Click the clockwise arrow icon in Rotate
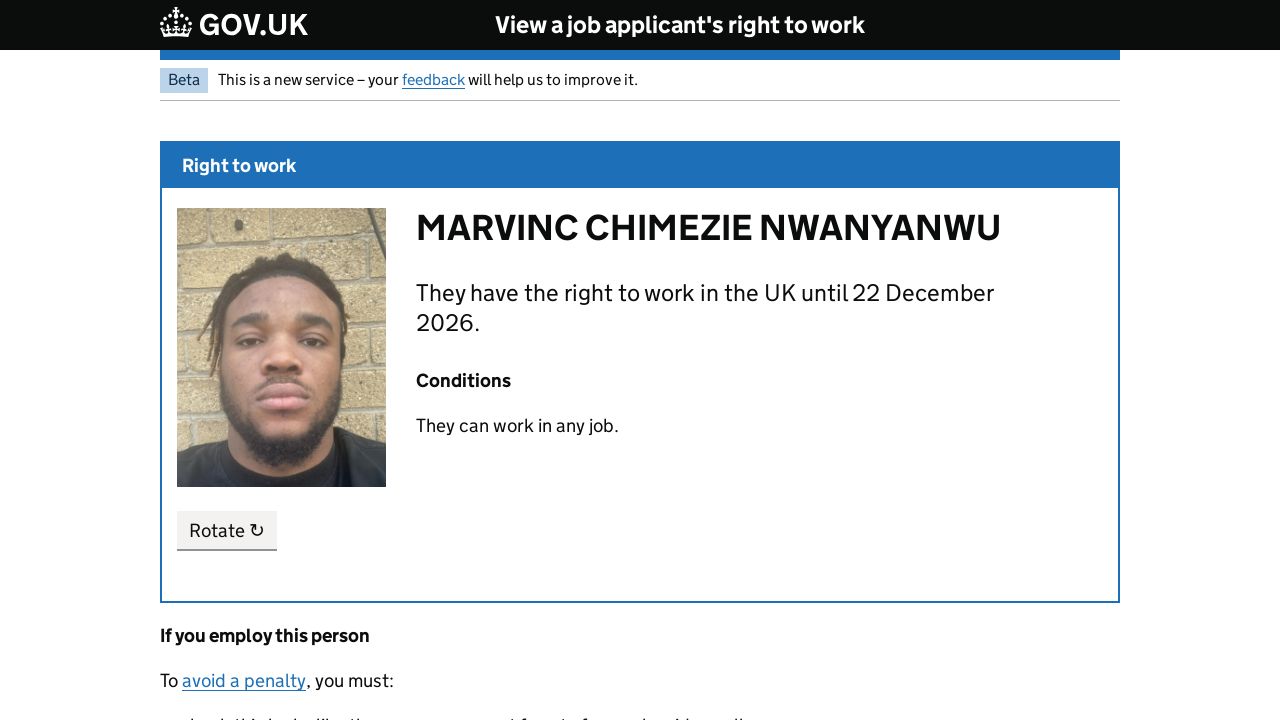 point(257,531)
